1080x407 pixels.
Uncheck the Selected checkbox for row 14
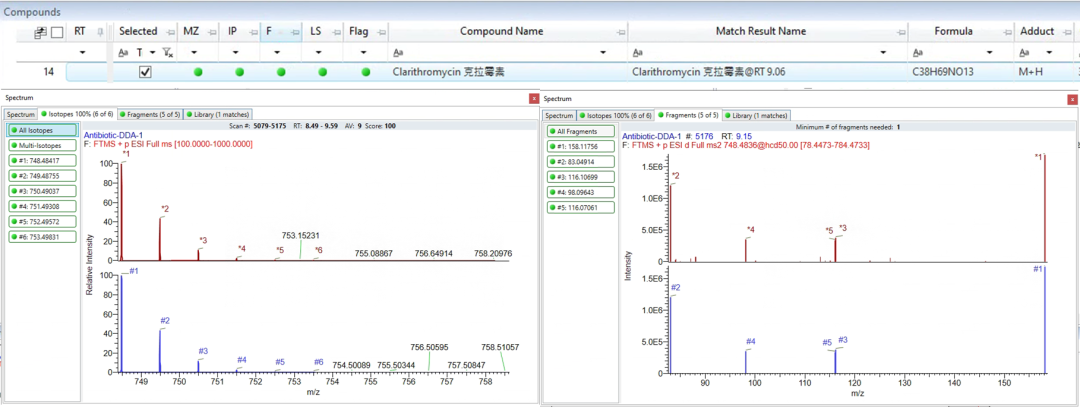click(145, 72)
